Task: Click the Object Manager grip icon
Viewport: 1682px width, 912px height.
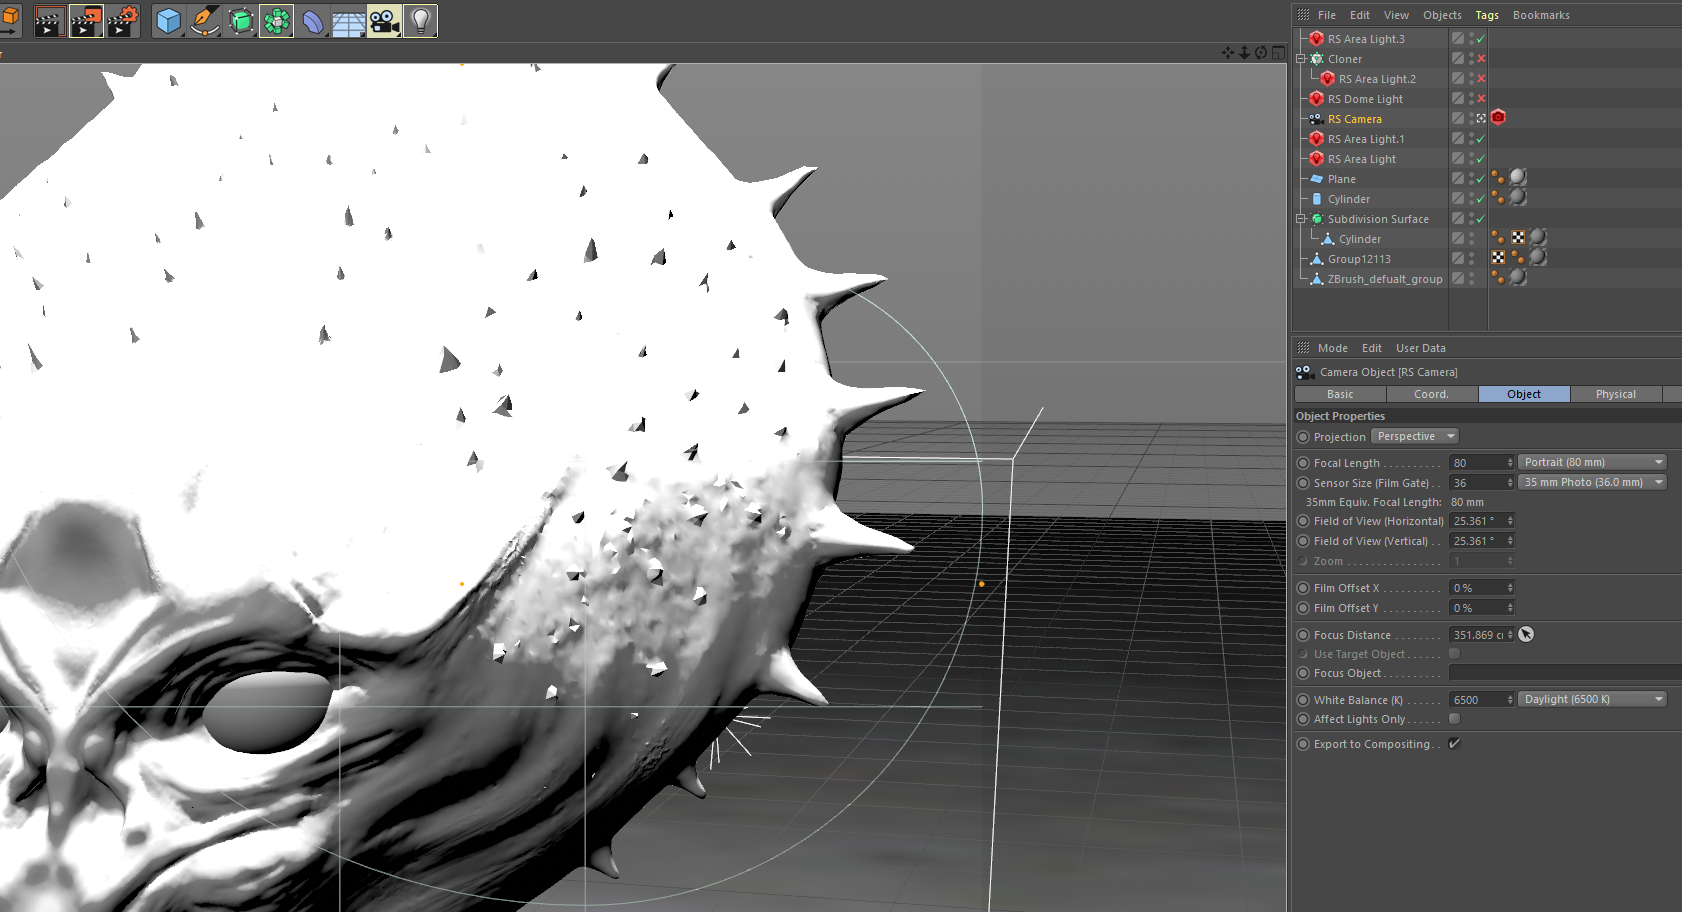Action: pos(1303,15)
